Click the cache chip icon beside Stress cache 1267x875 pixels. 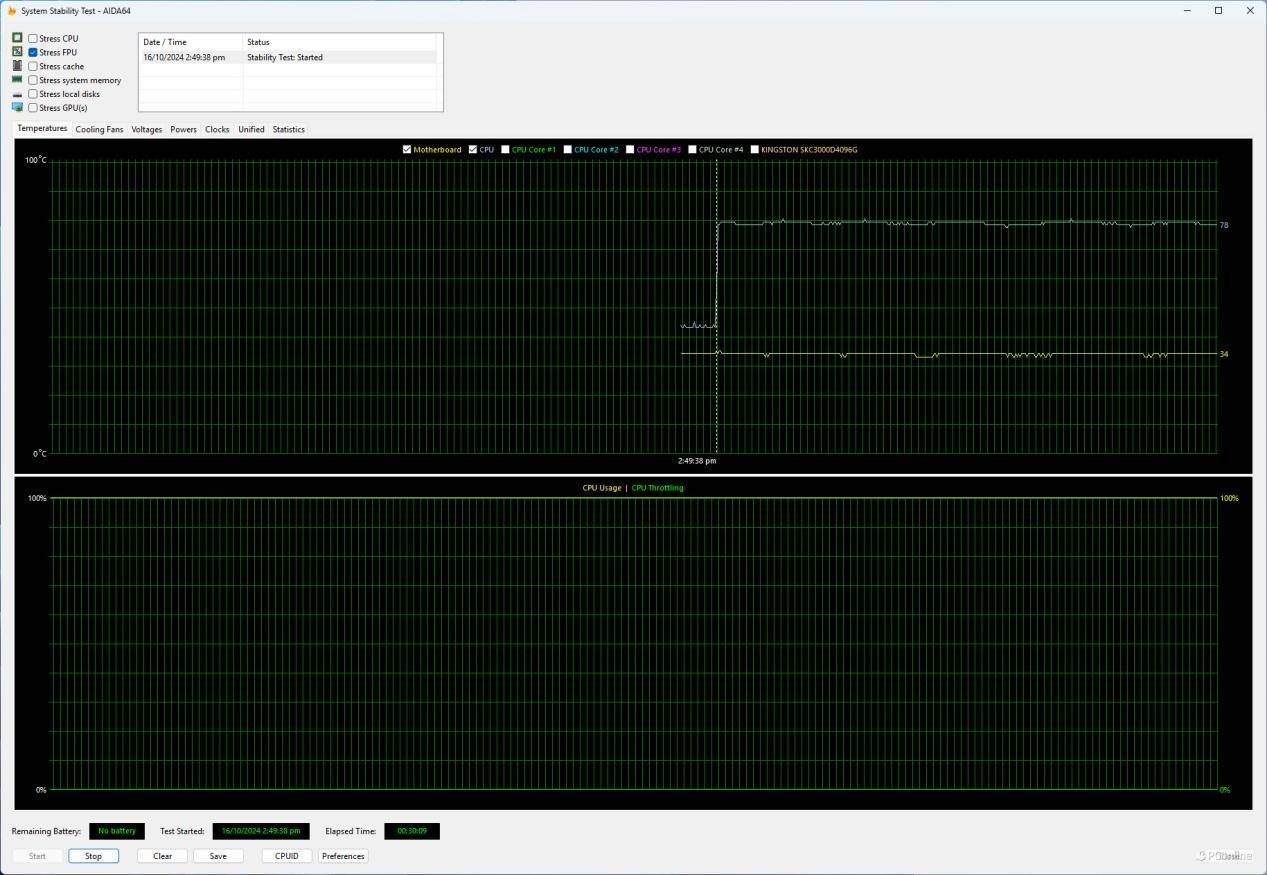click(17, 66)
